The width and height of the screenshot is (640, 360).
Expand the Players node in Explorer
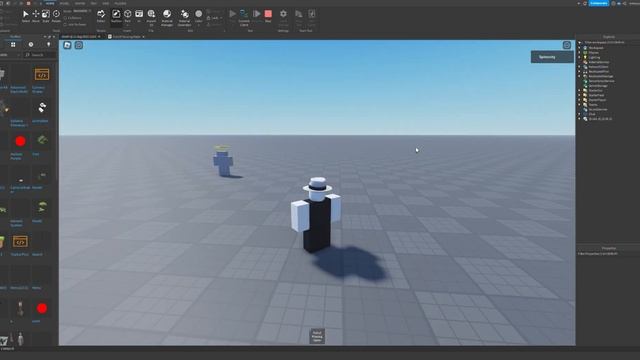pyautogui.click(x=579, y=53)
